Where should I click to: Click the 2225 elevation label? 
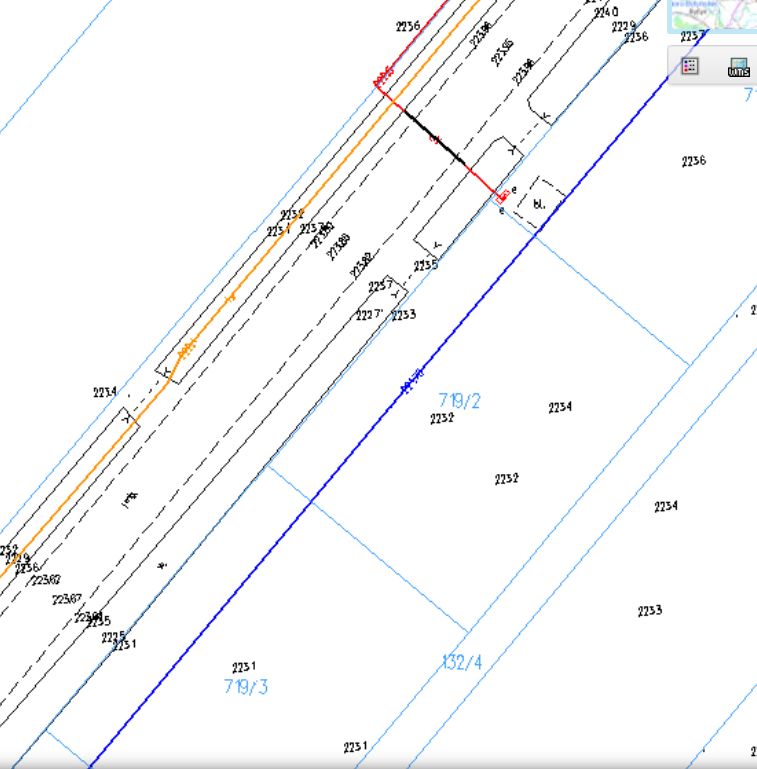point(113,637)
